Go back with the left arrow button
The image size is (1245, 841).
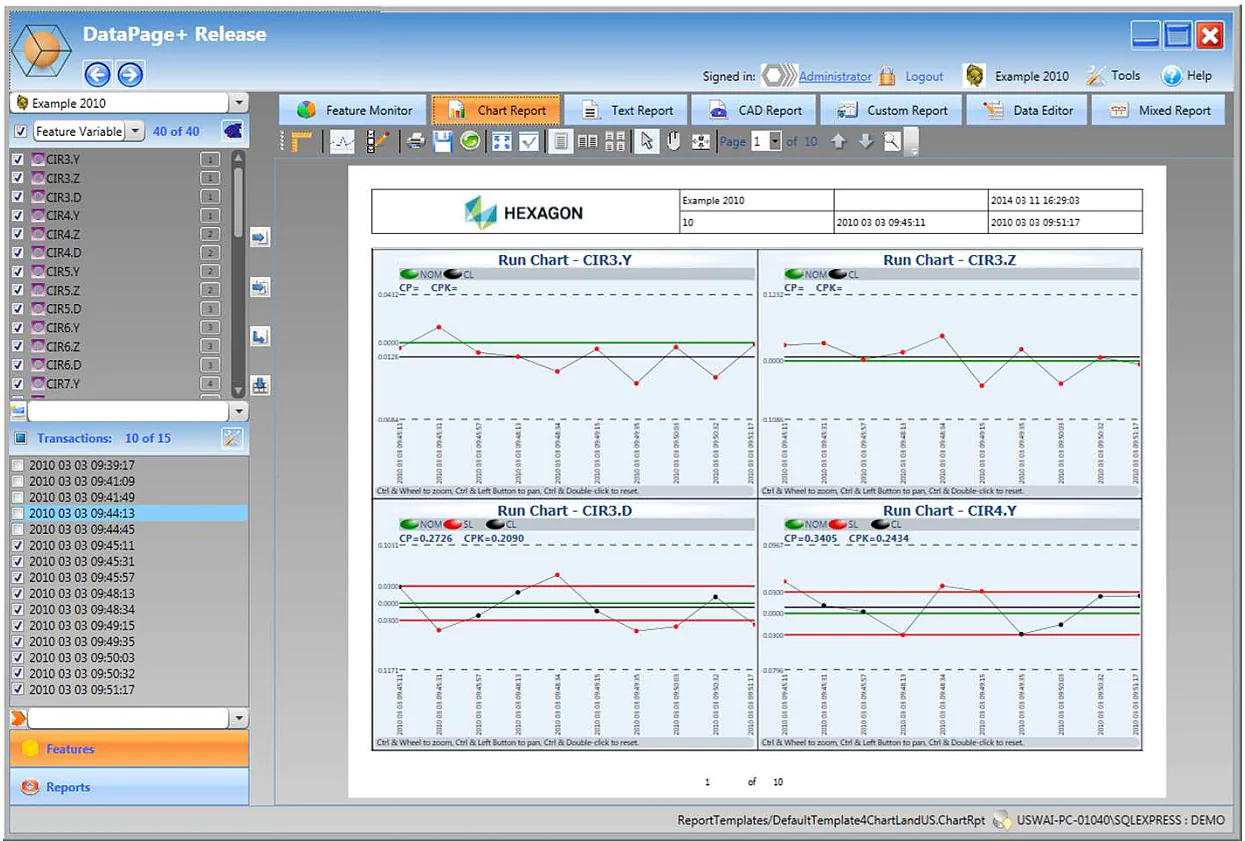coord(97,74)
